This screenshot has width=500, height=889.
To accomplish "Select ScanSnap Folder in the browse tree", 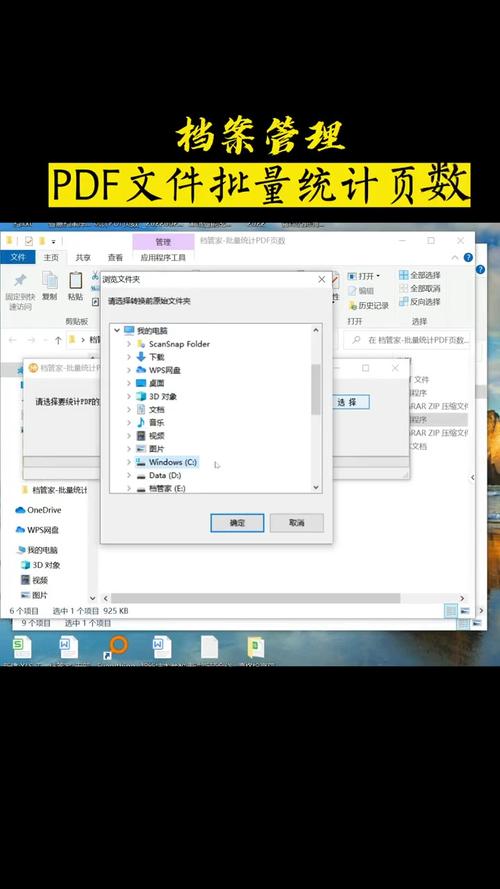I will click(179, 344).
